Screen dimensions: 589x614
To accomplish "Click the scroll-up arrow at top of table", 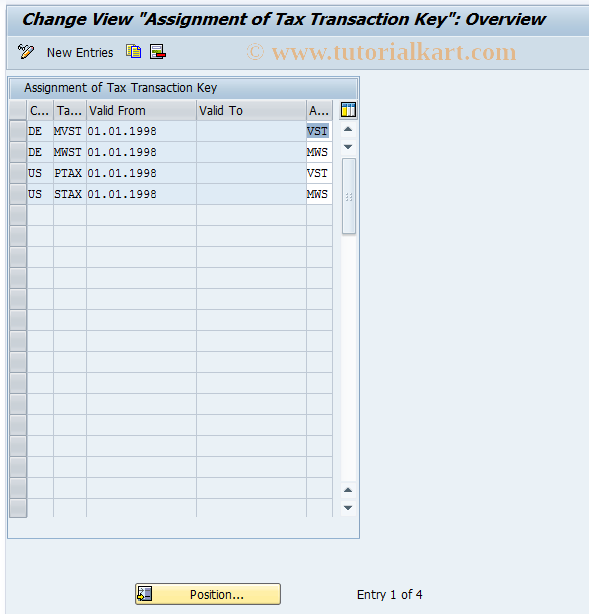I will [x=348, y=129].
